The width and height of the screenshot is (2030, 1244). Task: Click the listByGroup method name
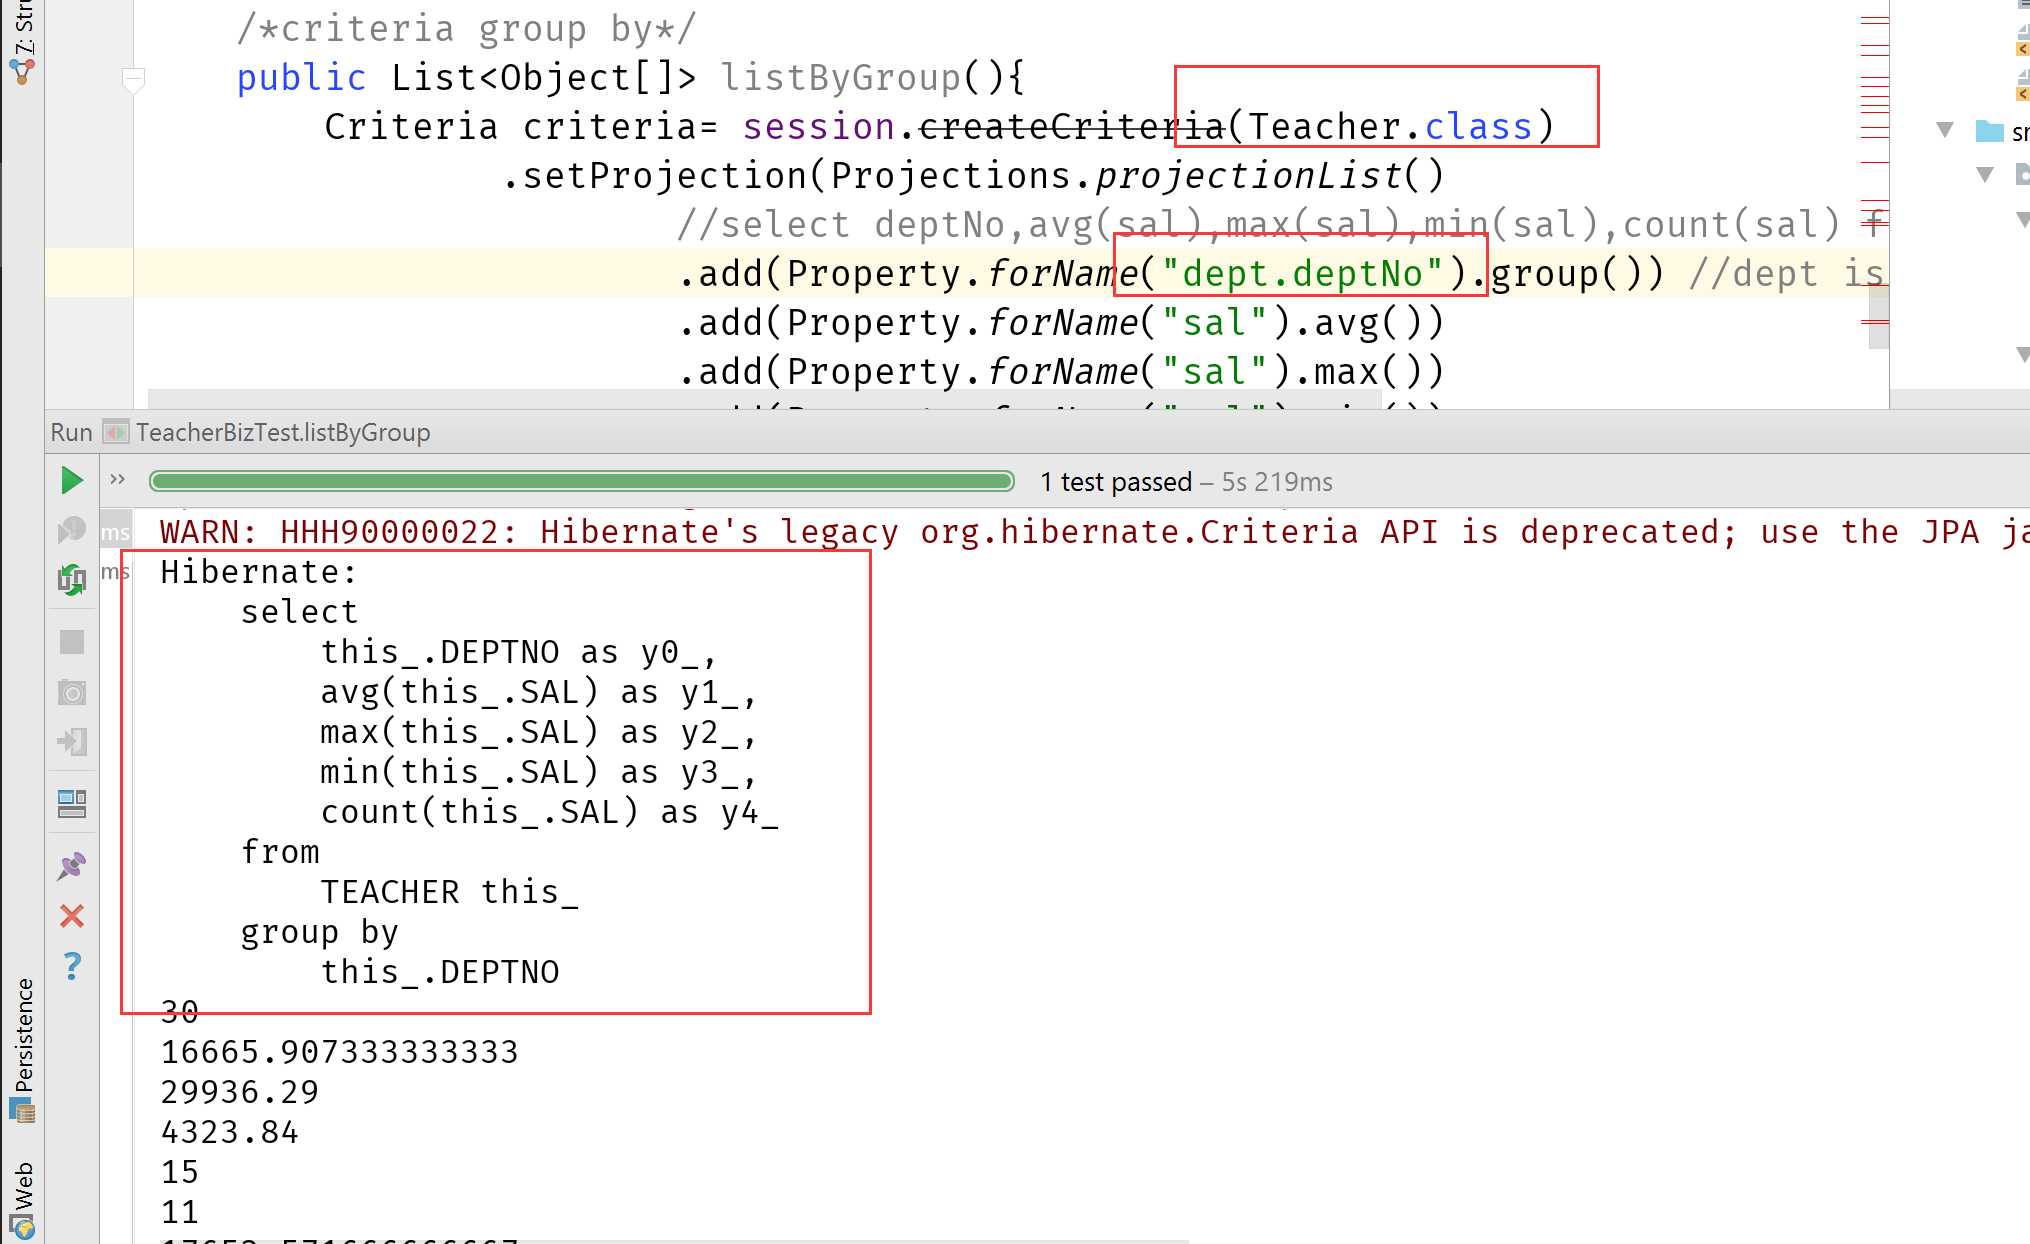[x=841, y=77]
